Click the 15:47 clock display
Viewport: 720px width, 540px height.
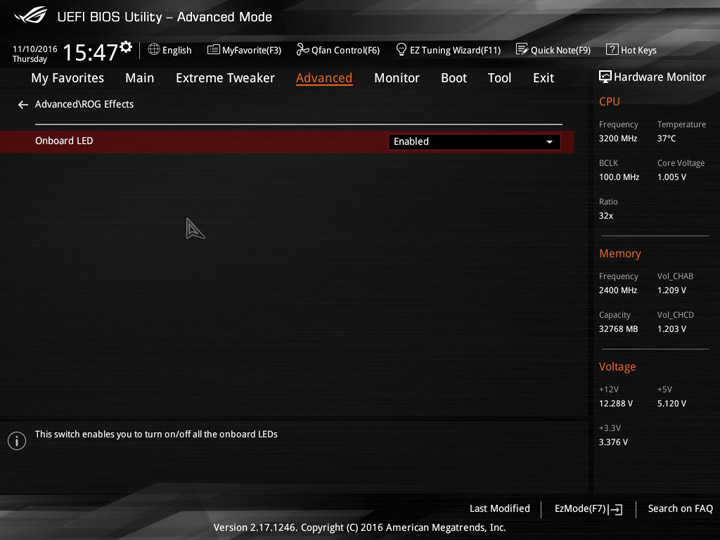(x=90, y=52)
